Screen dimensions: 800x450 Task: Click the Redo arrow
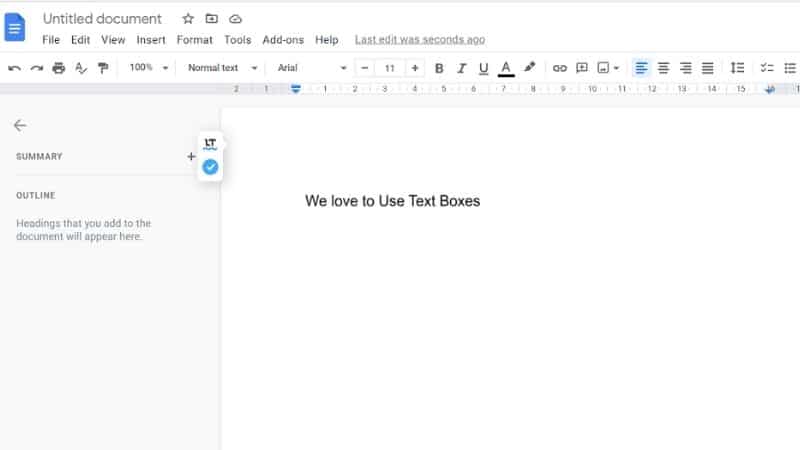click(x=36, y=68)
